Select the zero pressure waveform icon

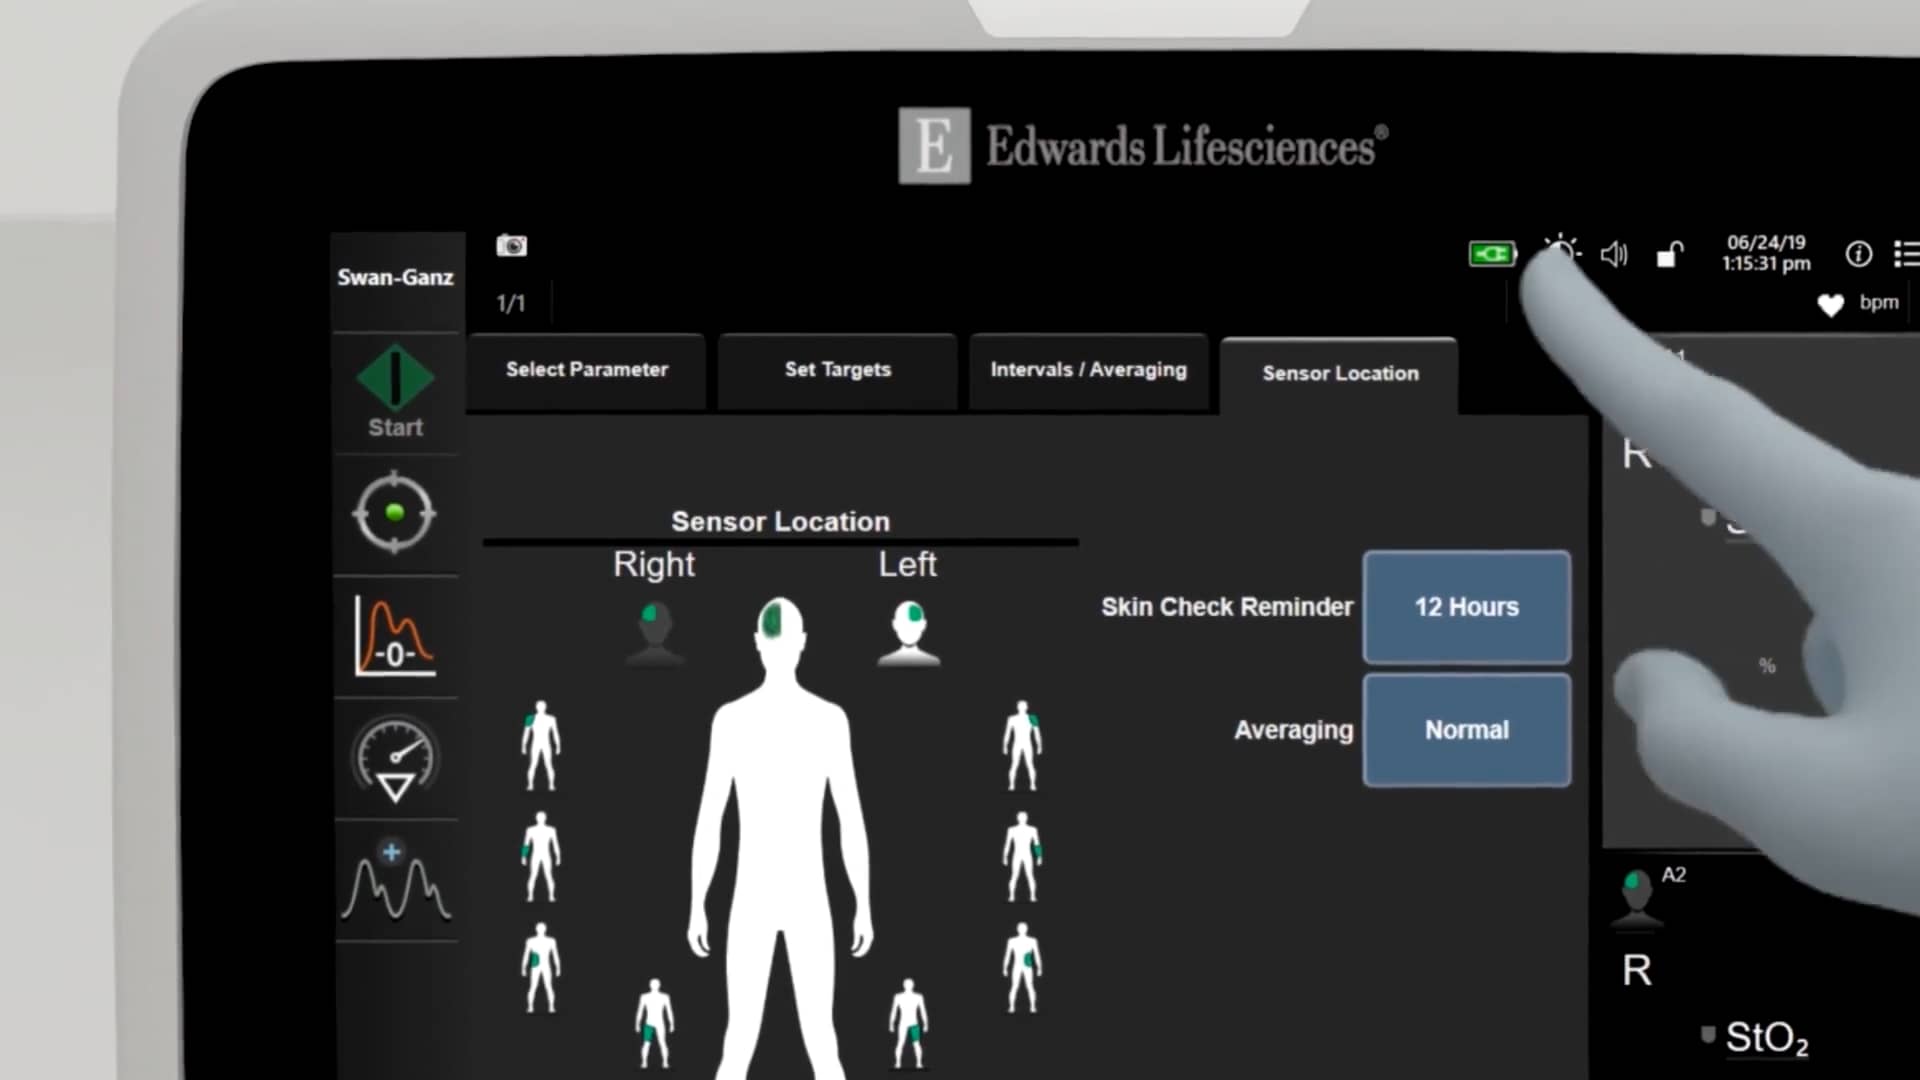396,635
